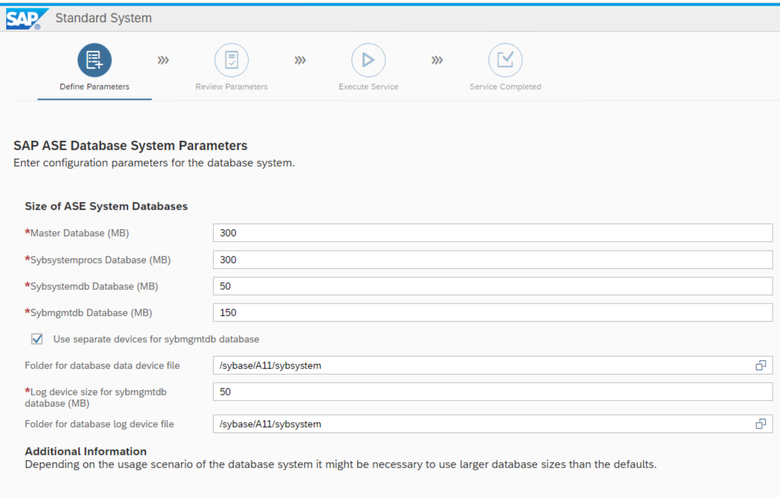Screen dimensions: 780x497
Task: Edit the Master Database size field
Action: pos(492,233)
